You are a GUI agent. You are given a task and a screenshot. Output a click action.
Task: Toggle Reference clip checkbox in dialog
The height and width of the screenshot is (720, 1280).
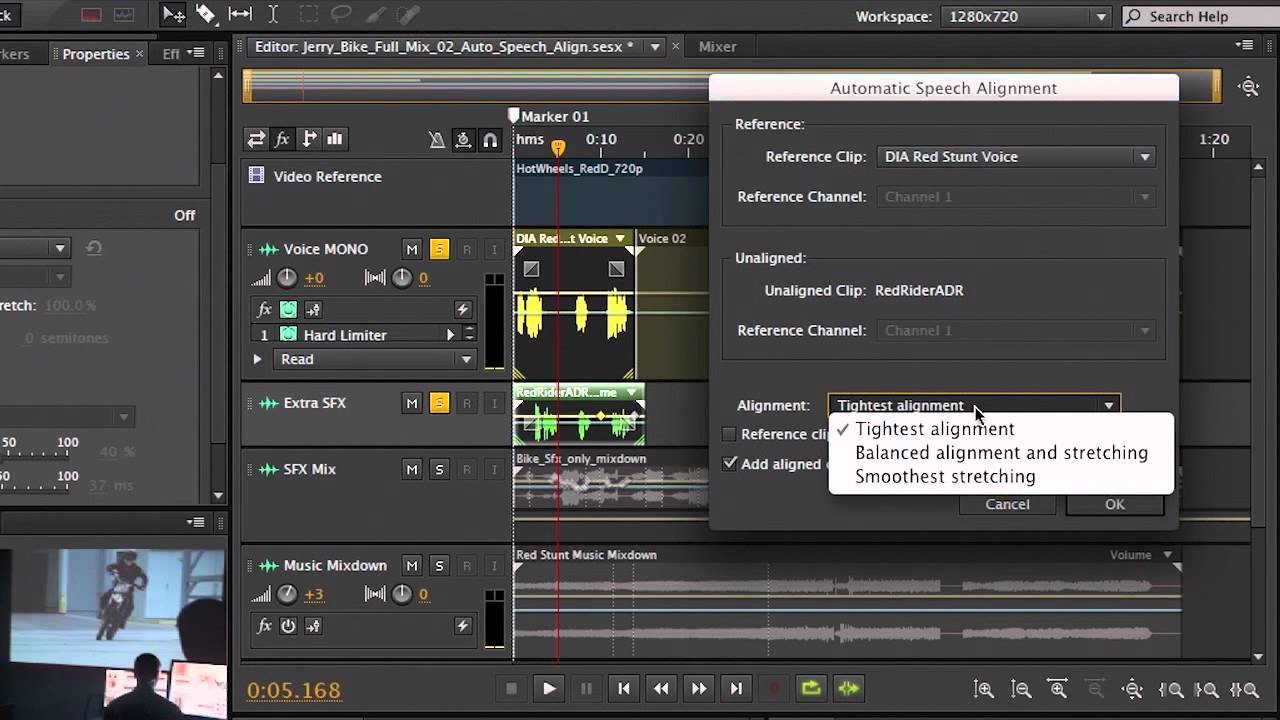730,434
